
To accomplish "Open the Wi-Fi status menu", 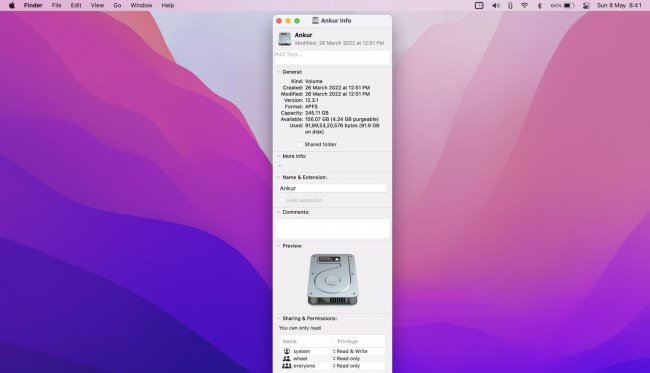I will (524, 5).
